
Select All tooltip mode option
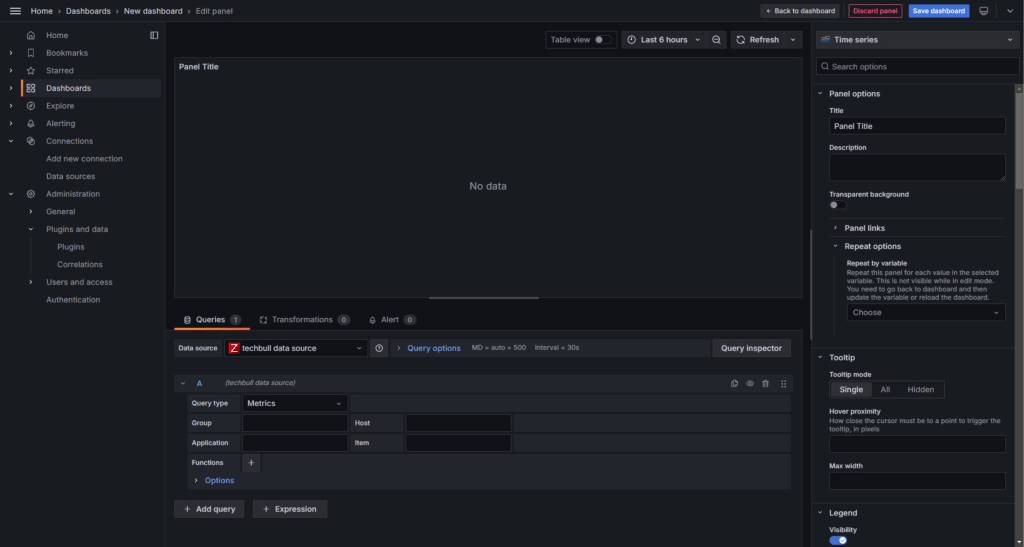tap(885, 389)
